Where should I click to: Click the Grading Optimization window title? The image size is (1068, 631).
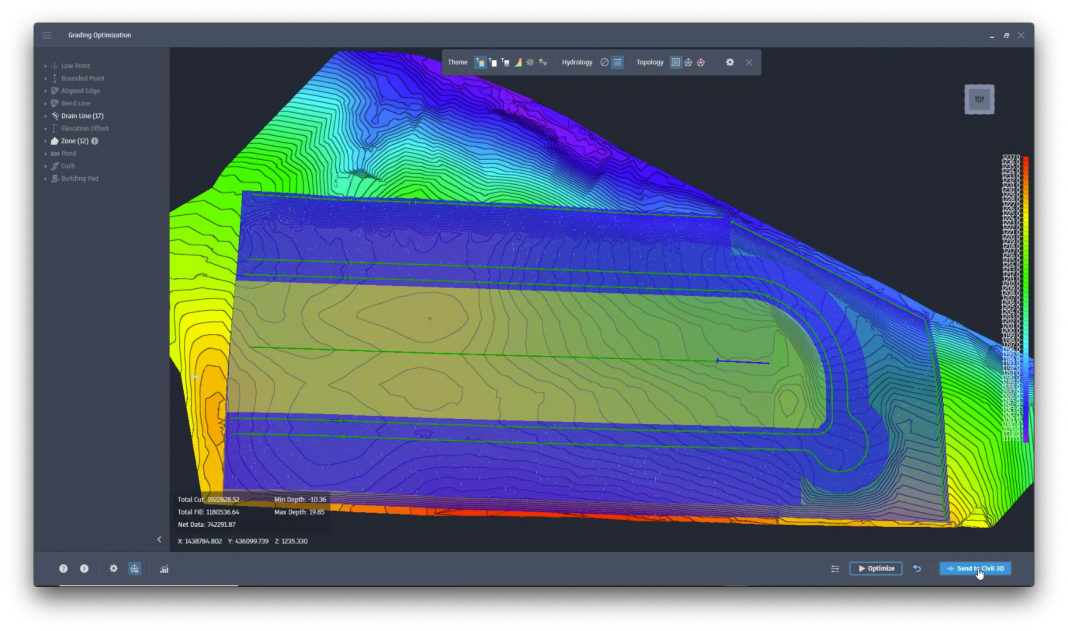coord(99,35)
